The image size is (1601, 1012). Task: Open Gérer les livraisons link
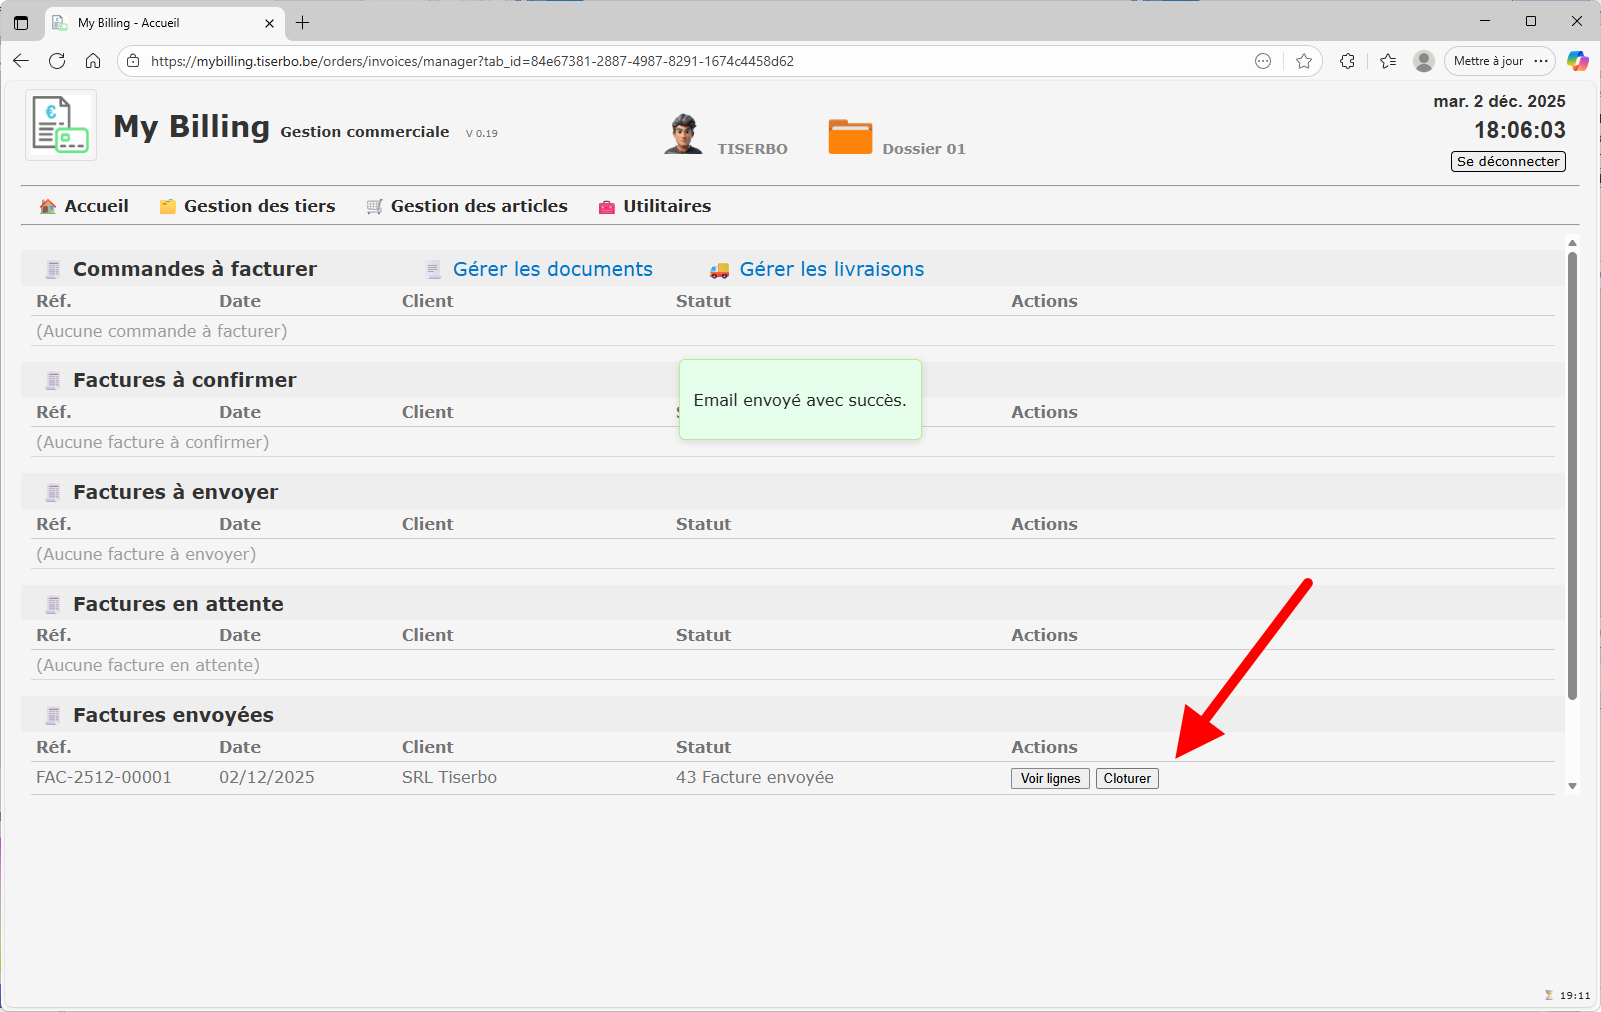click(831, 269)
